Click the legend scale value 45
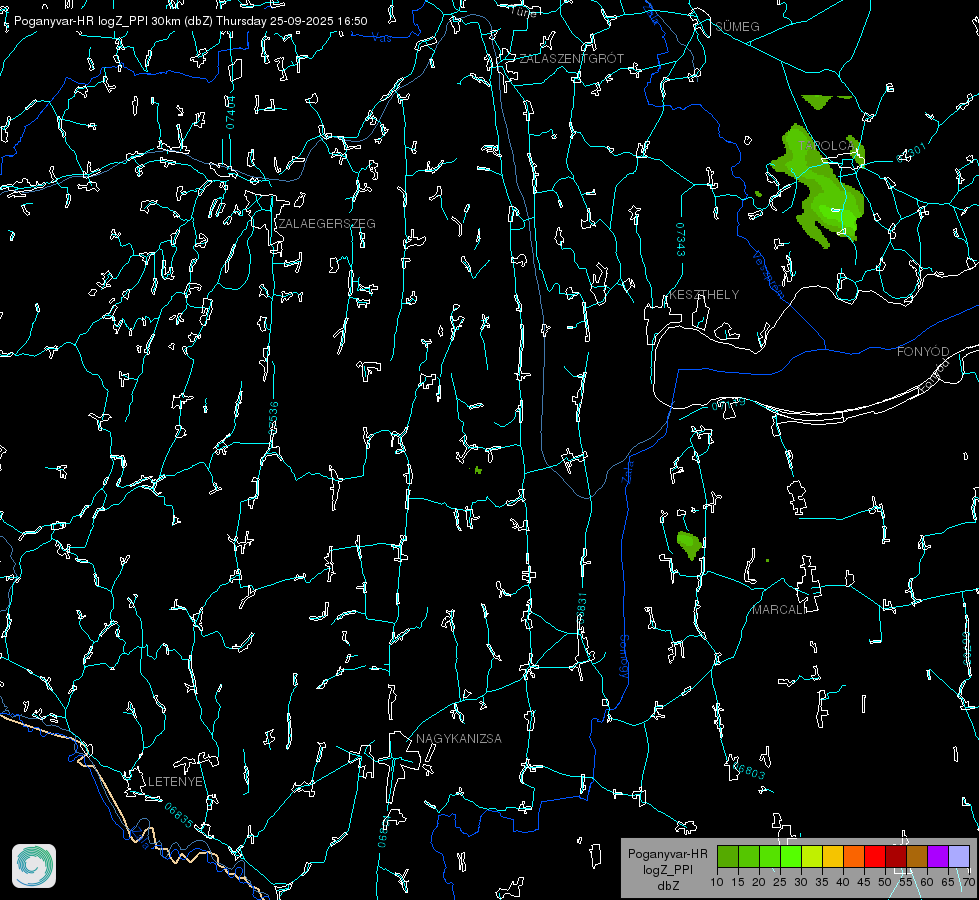This screenshot has height=900, width=979. 864,882
